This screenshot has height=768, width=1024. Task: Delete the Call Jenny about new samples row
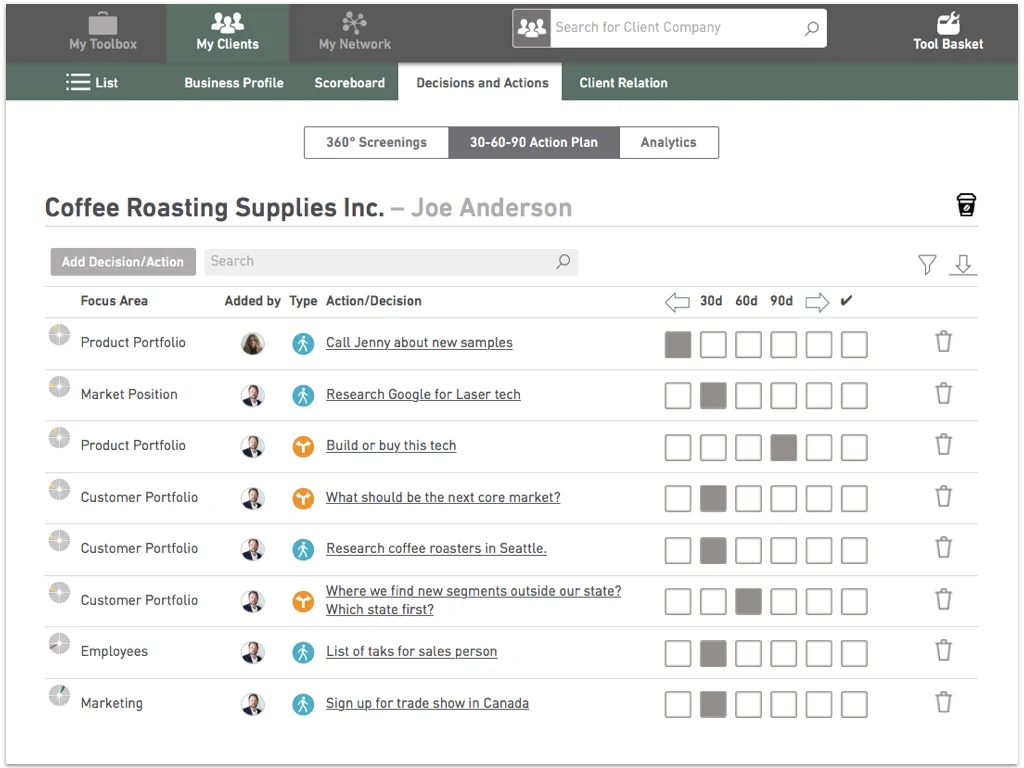tap(943, 342)
